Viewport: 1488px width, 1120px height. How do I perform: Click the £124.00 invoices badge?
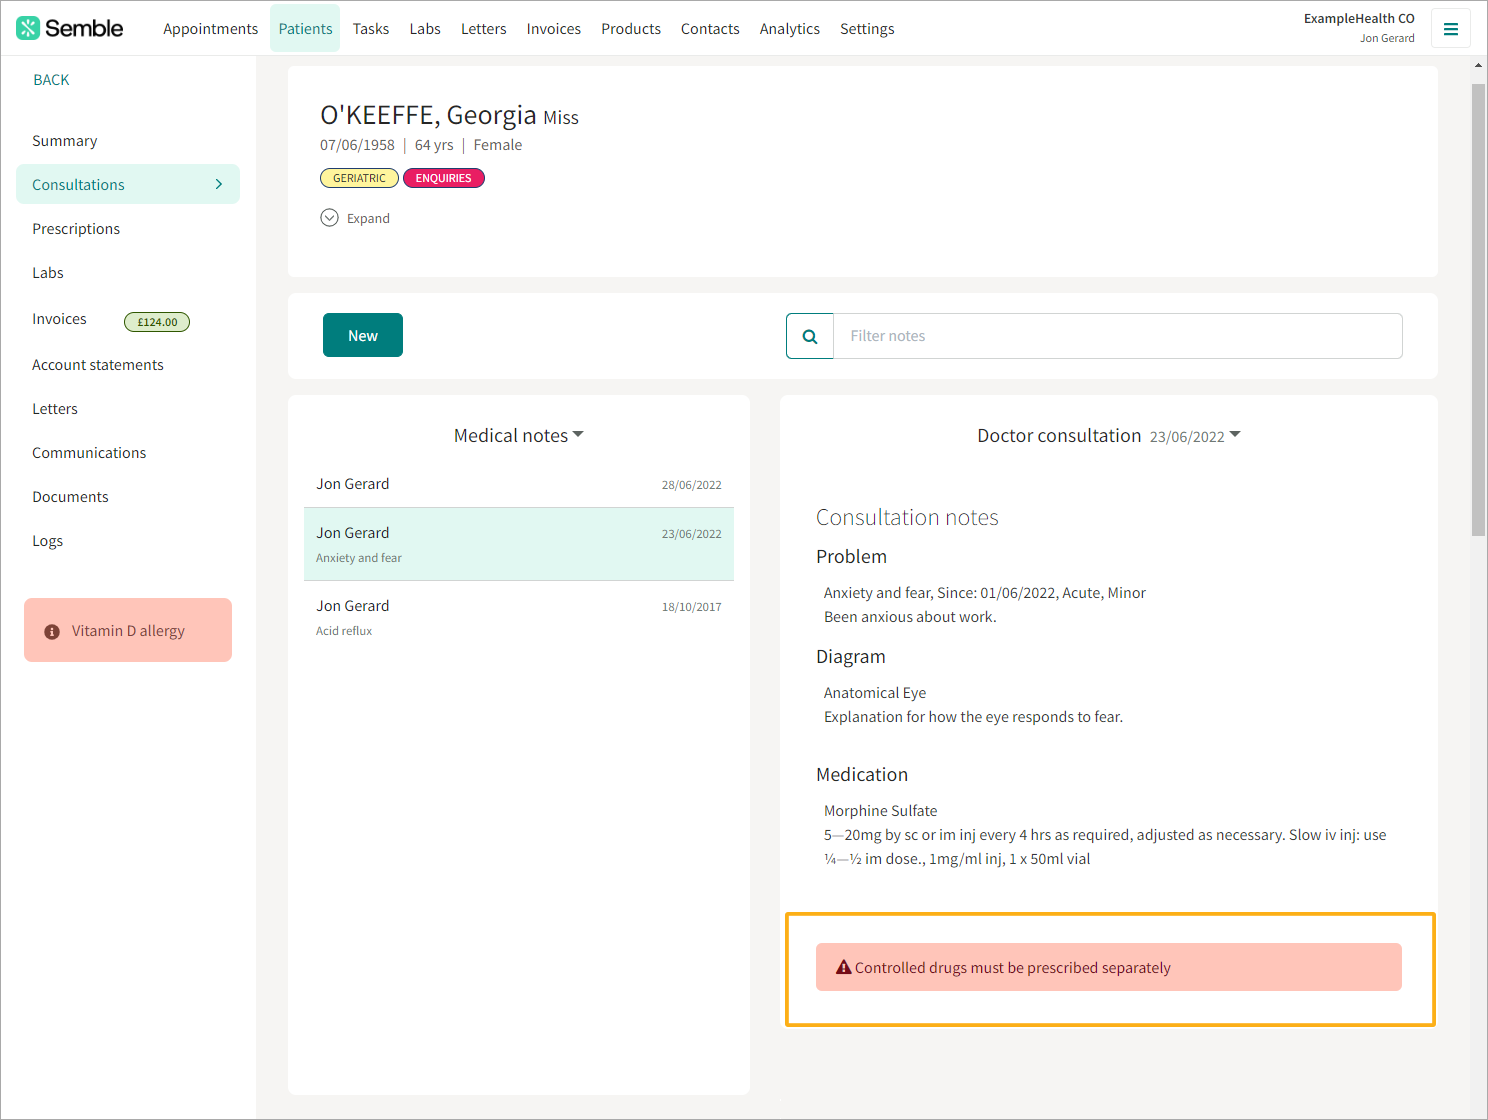pos(157,322)
